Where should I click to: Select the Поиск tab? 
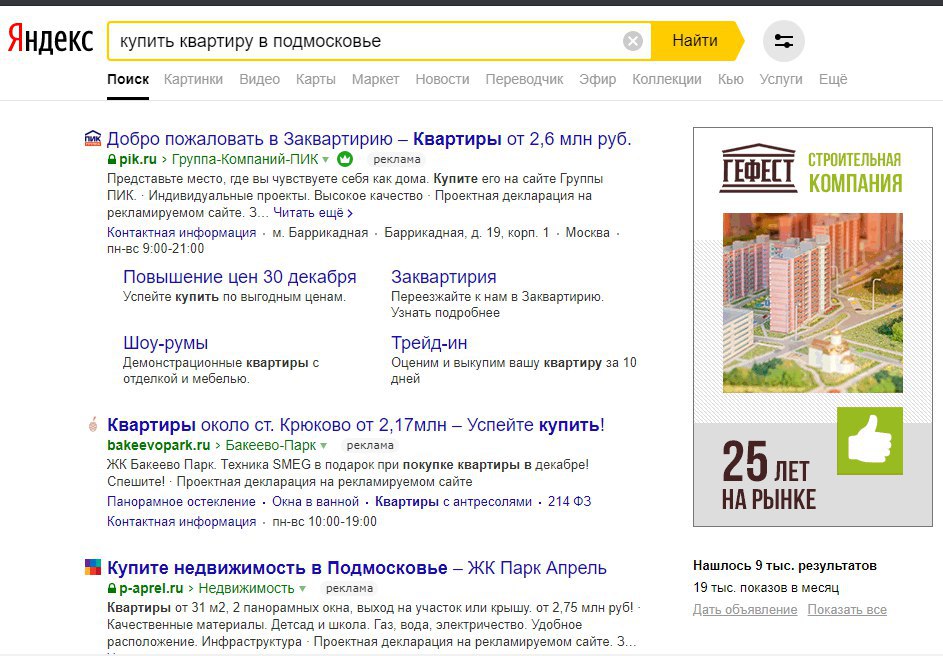(128, 79)
